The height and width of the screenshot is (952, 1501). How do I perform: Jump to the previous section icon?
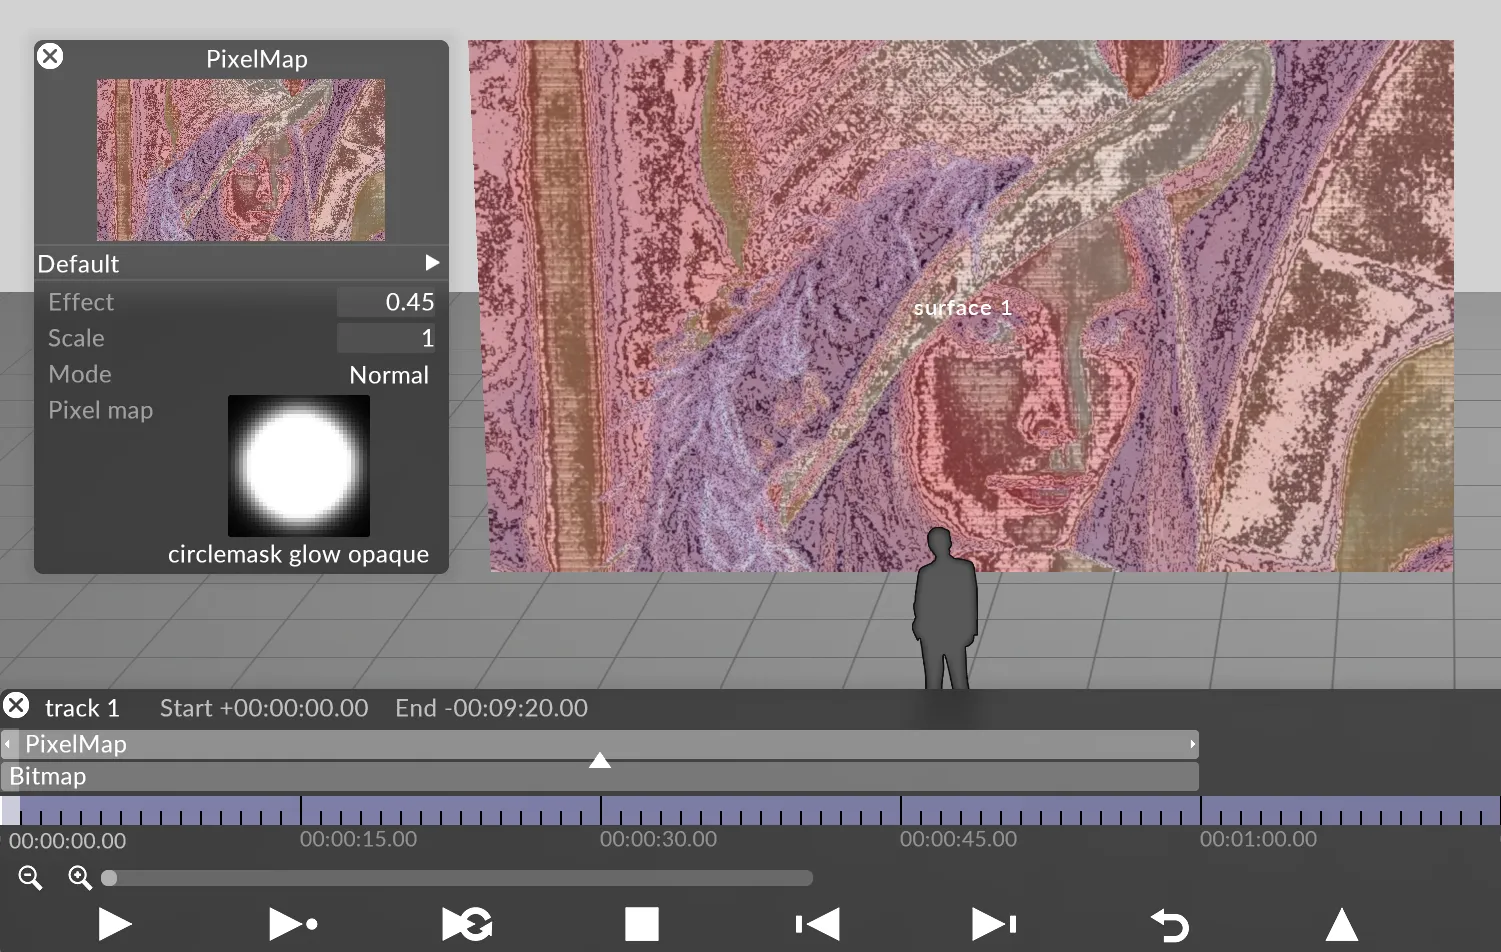pyautogui.click(x=817, y=924)
